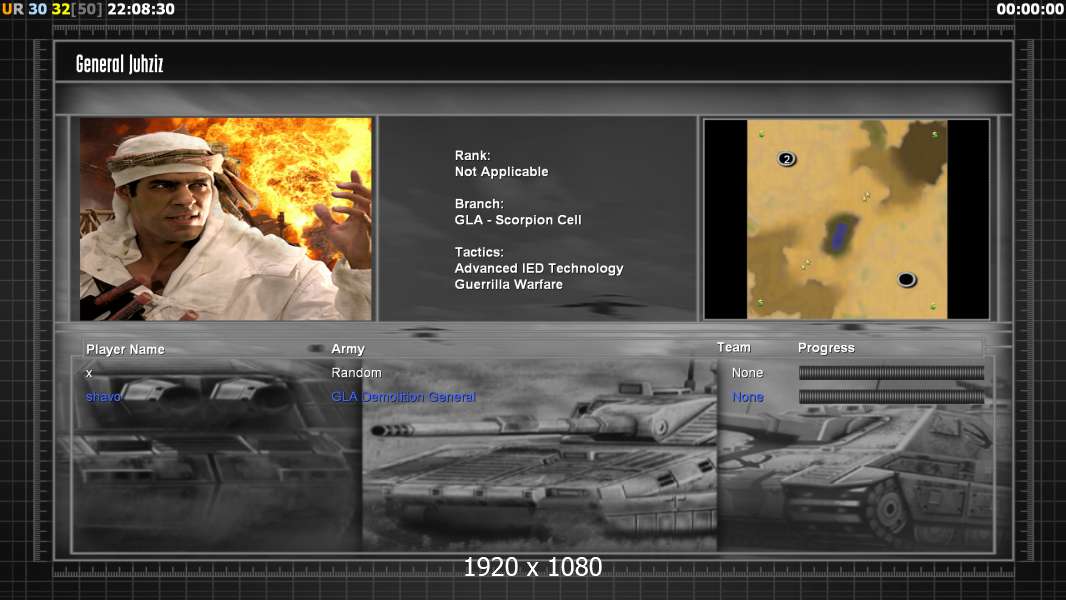Click the Army column header
Viewport: 1066px width, 600px height.
pyautogui.click(x=348, y=349)
